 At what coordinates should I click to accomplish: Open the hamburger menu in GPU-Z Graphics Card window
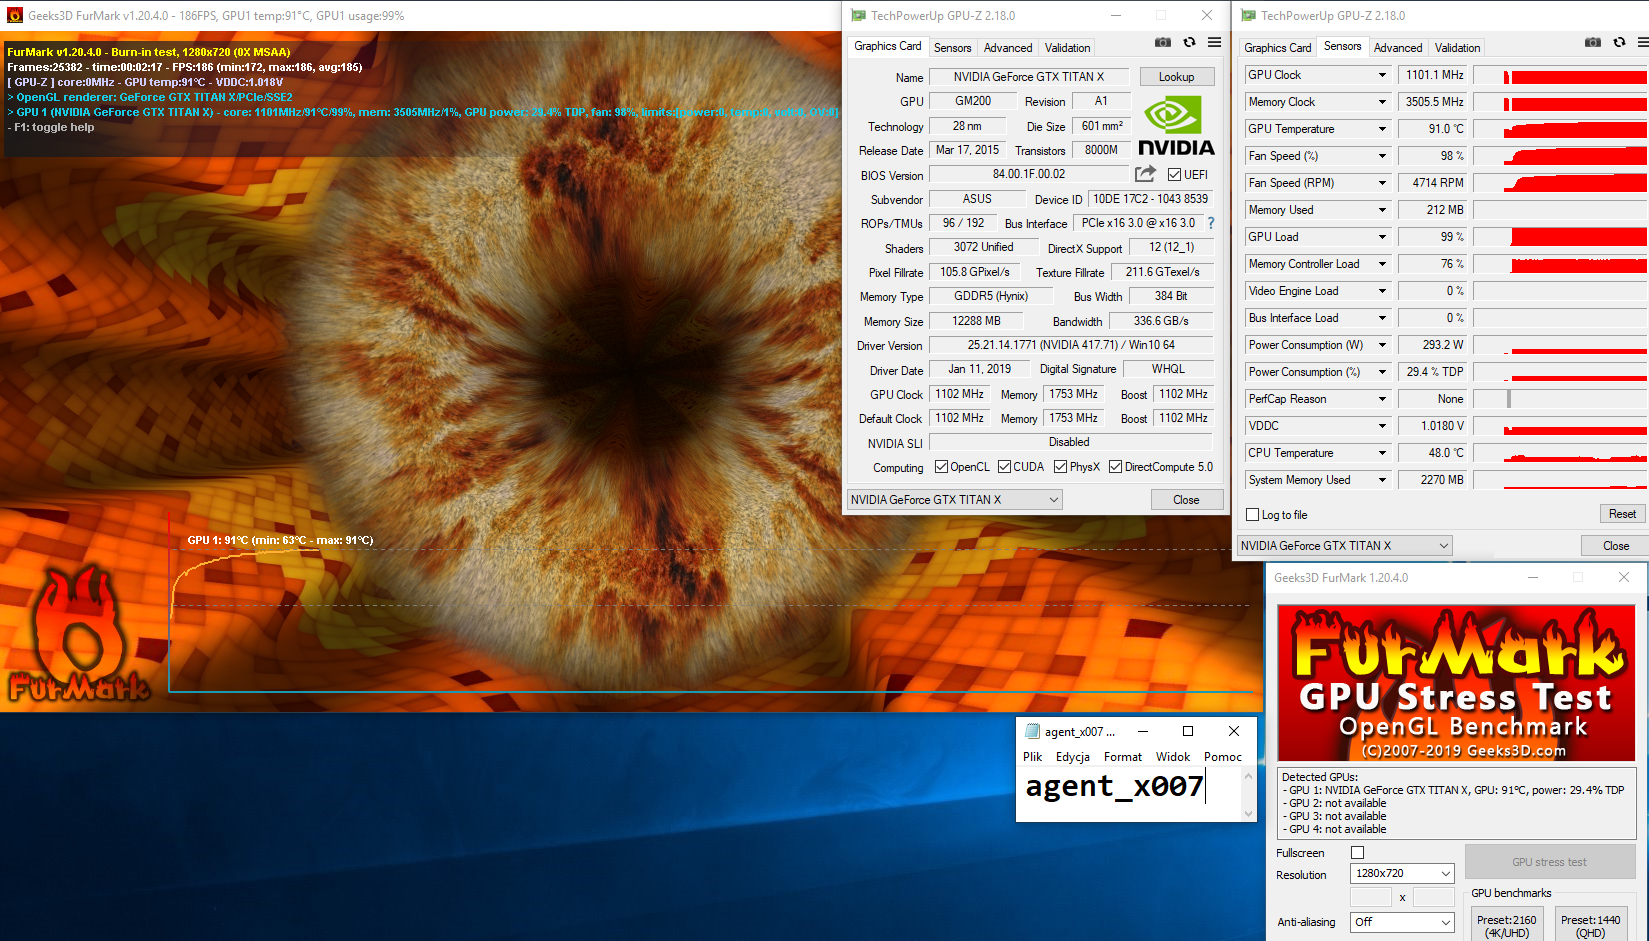pyautogui.click(x=1214, y=43)
